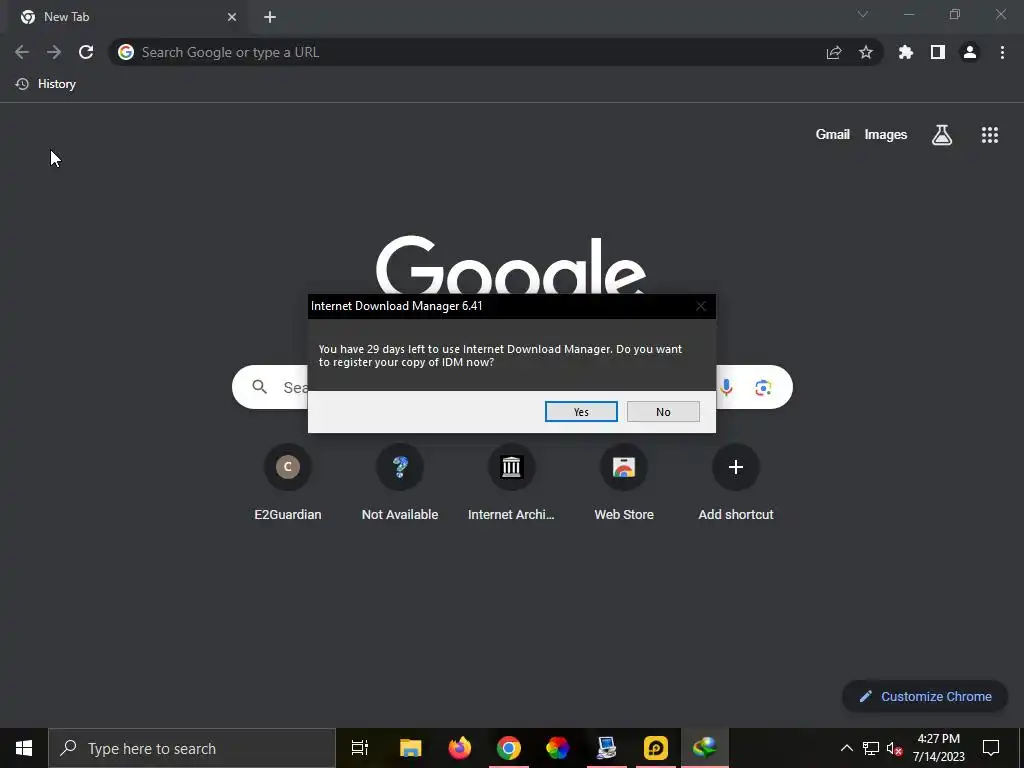1024x768 pixels.
Task: Open the Chrome profile avatar menu
Action: (x=970, y=52)
